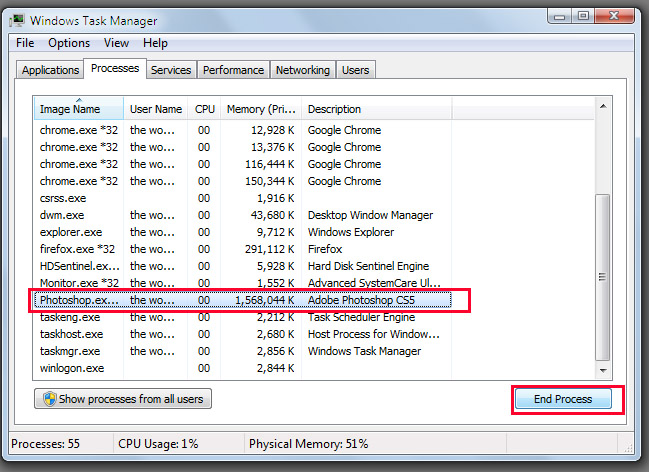Open the View menu
This screenshot has height=472, width=649.
116,43
